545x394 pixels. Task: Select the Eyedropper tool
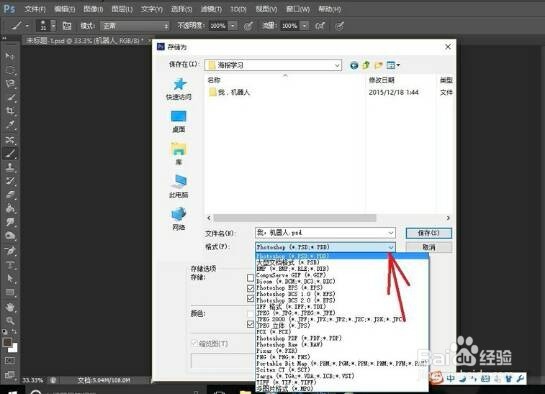click(10, 125)
